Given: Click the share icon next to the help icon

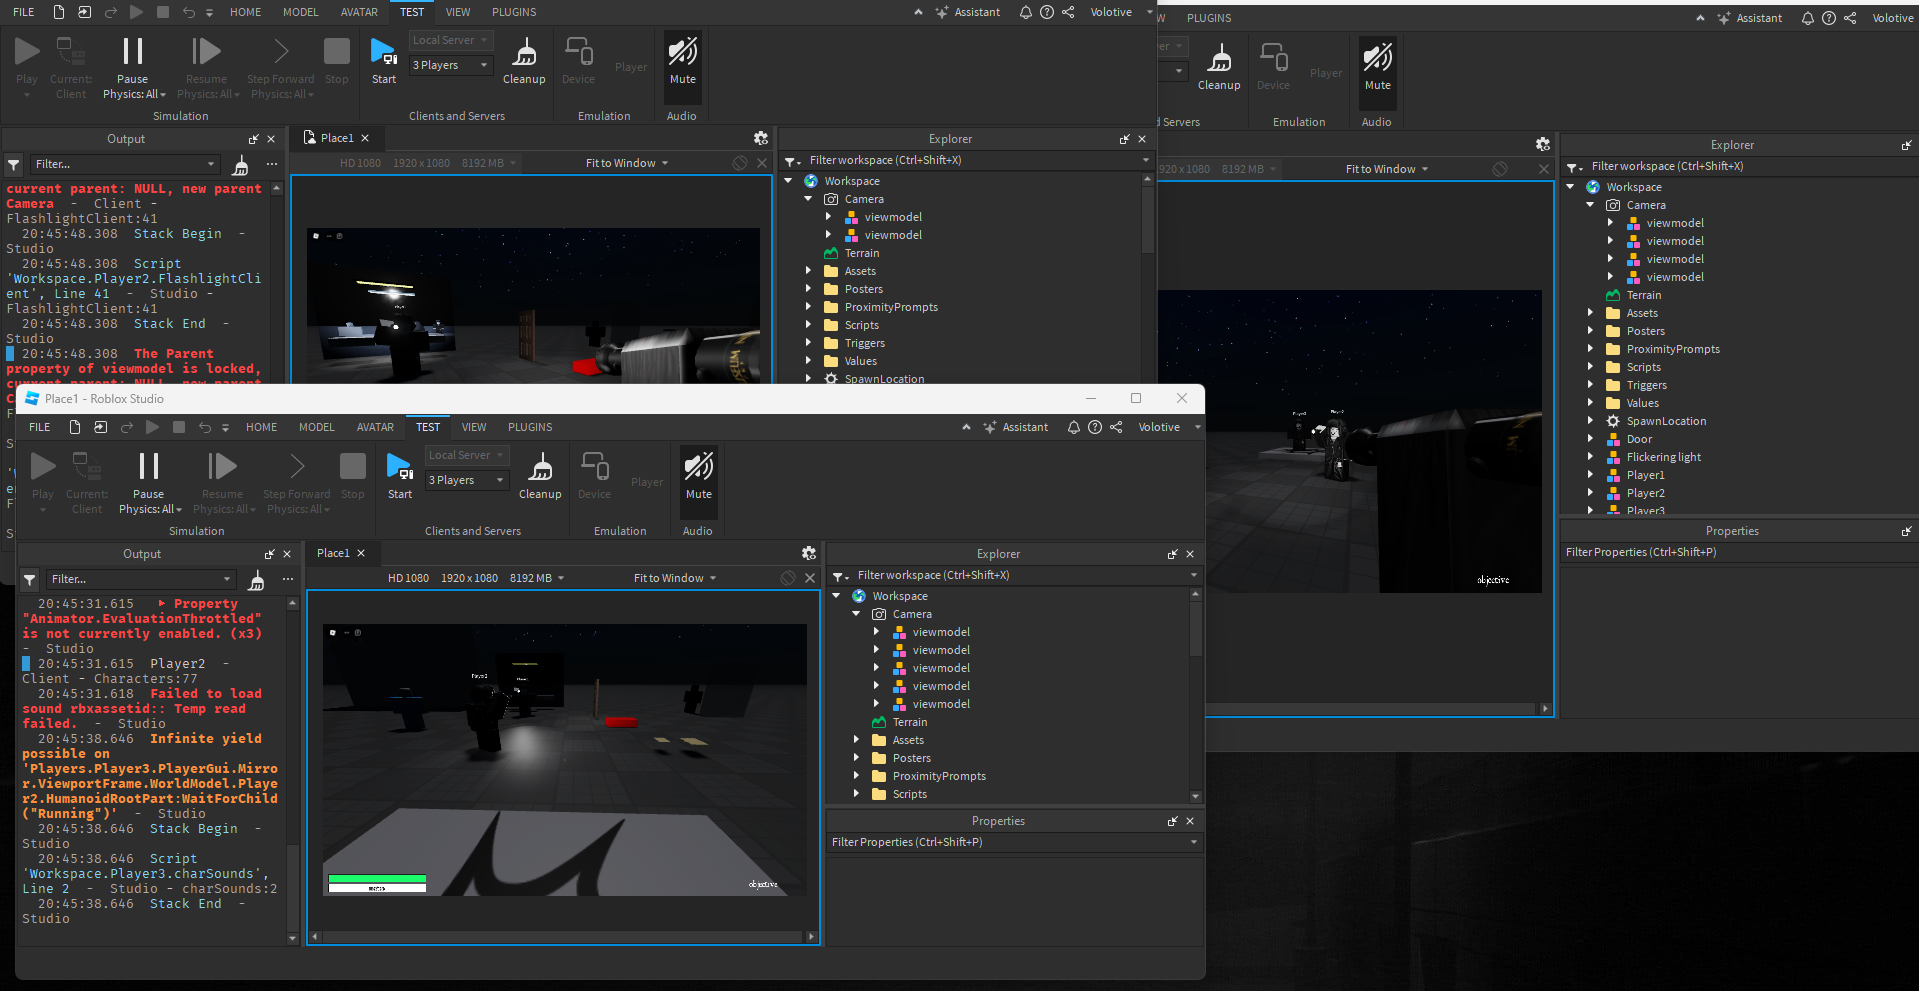Looking at the screenshot, I should tap(1116, 427).
